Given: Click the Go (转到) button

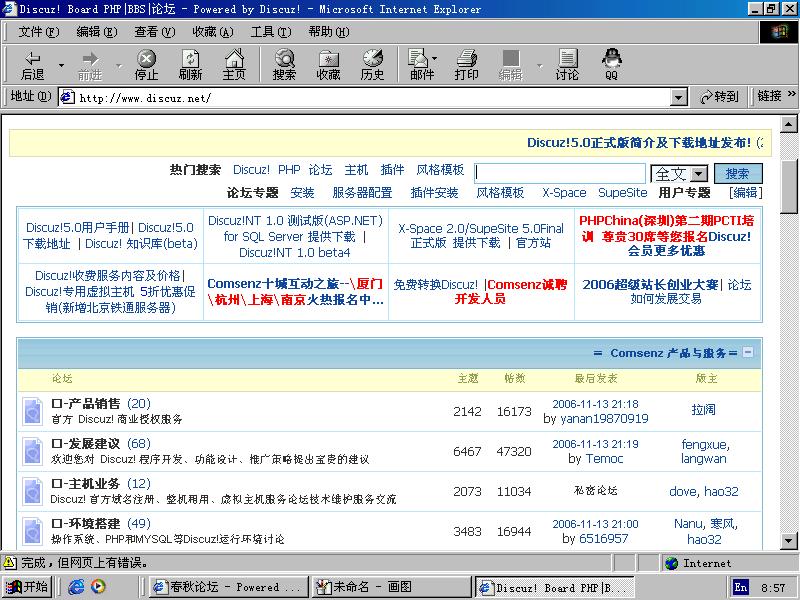Looking at the screenshot, I should (719, 96).
